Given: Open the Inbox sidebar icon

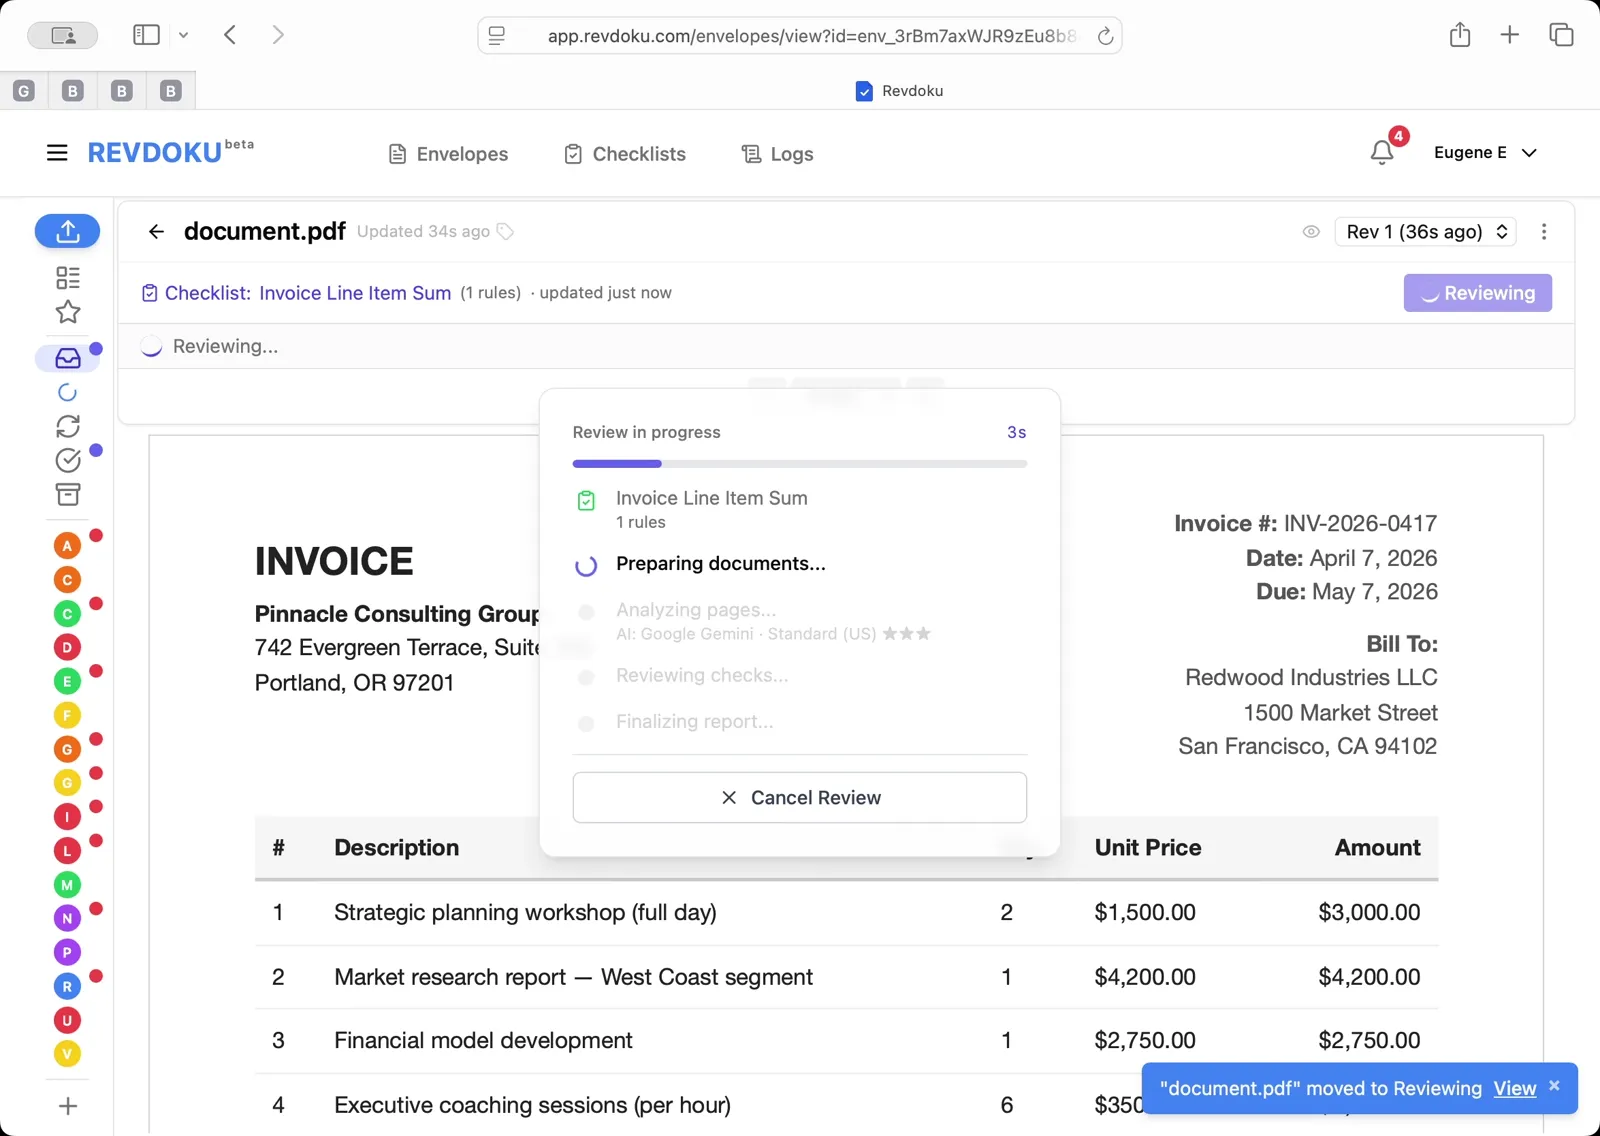Looking at the screenshot, I should coord(67,358).
